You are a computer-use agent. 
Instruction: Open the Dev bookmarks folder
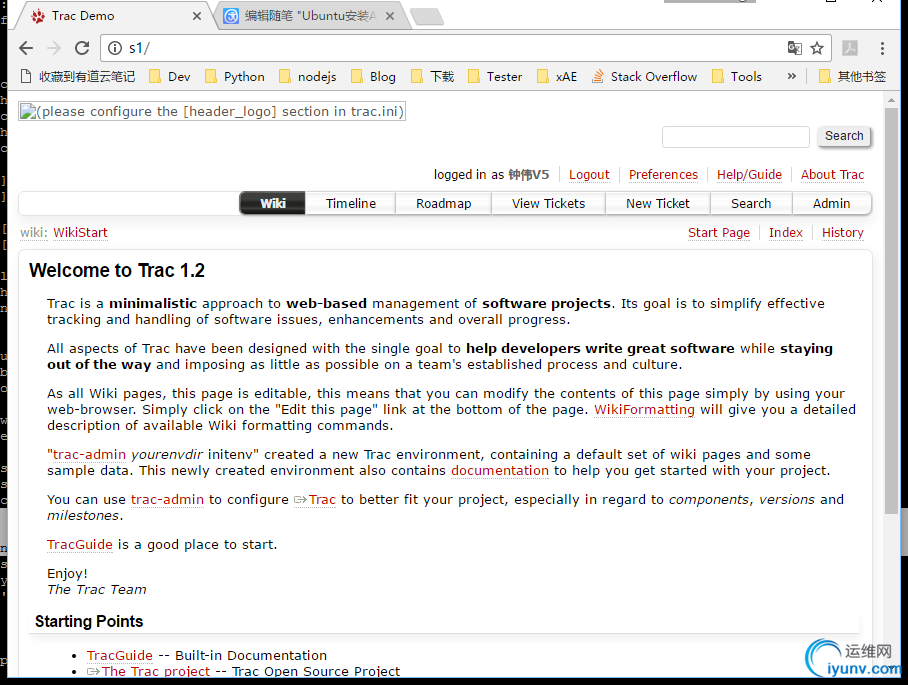click(x=170, y=76)
